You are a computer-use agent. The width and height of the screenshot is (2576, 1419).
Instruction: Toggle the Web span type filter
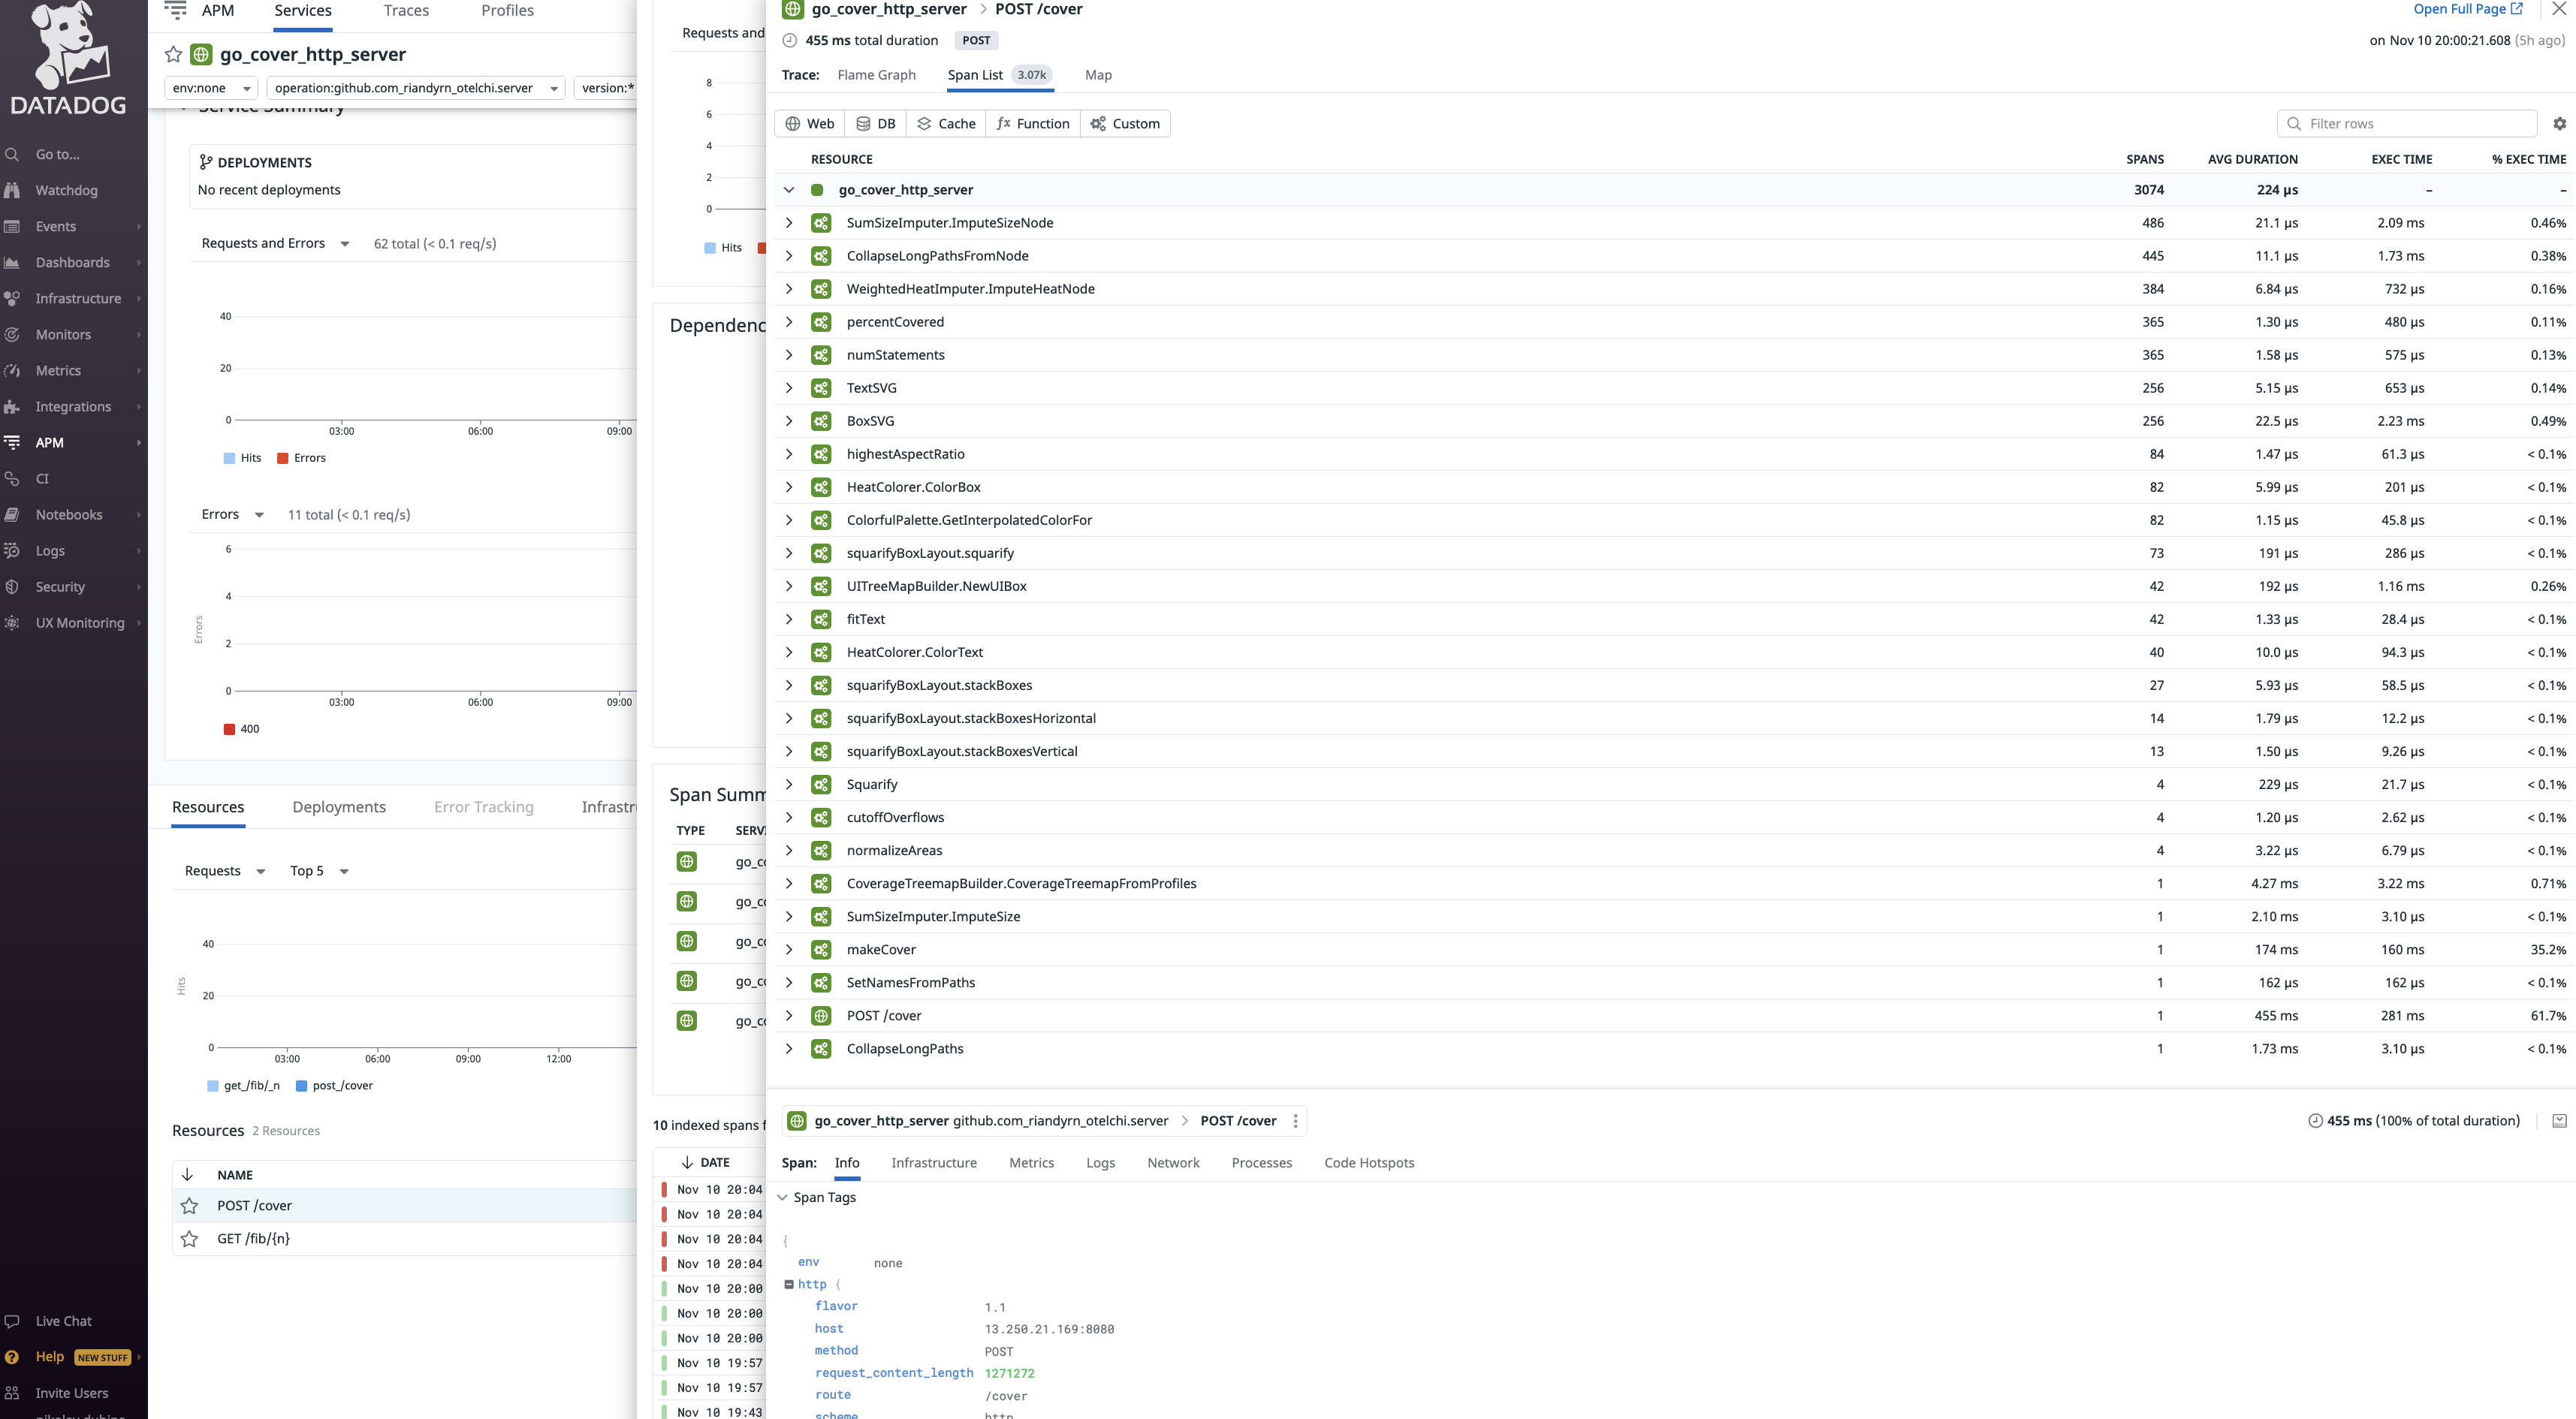pos(809,124)
